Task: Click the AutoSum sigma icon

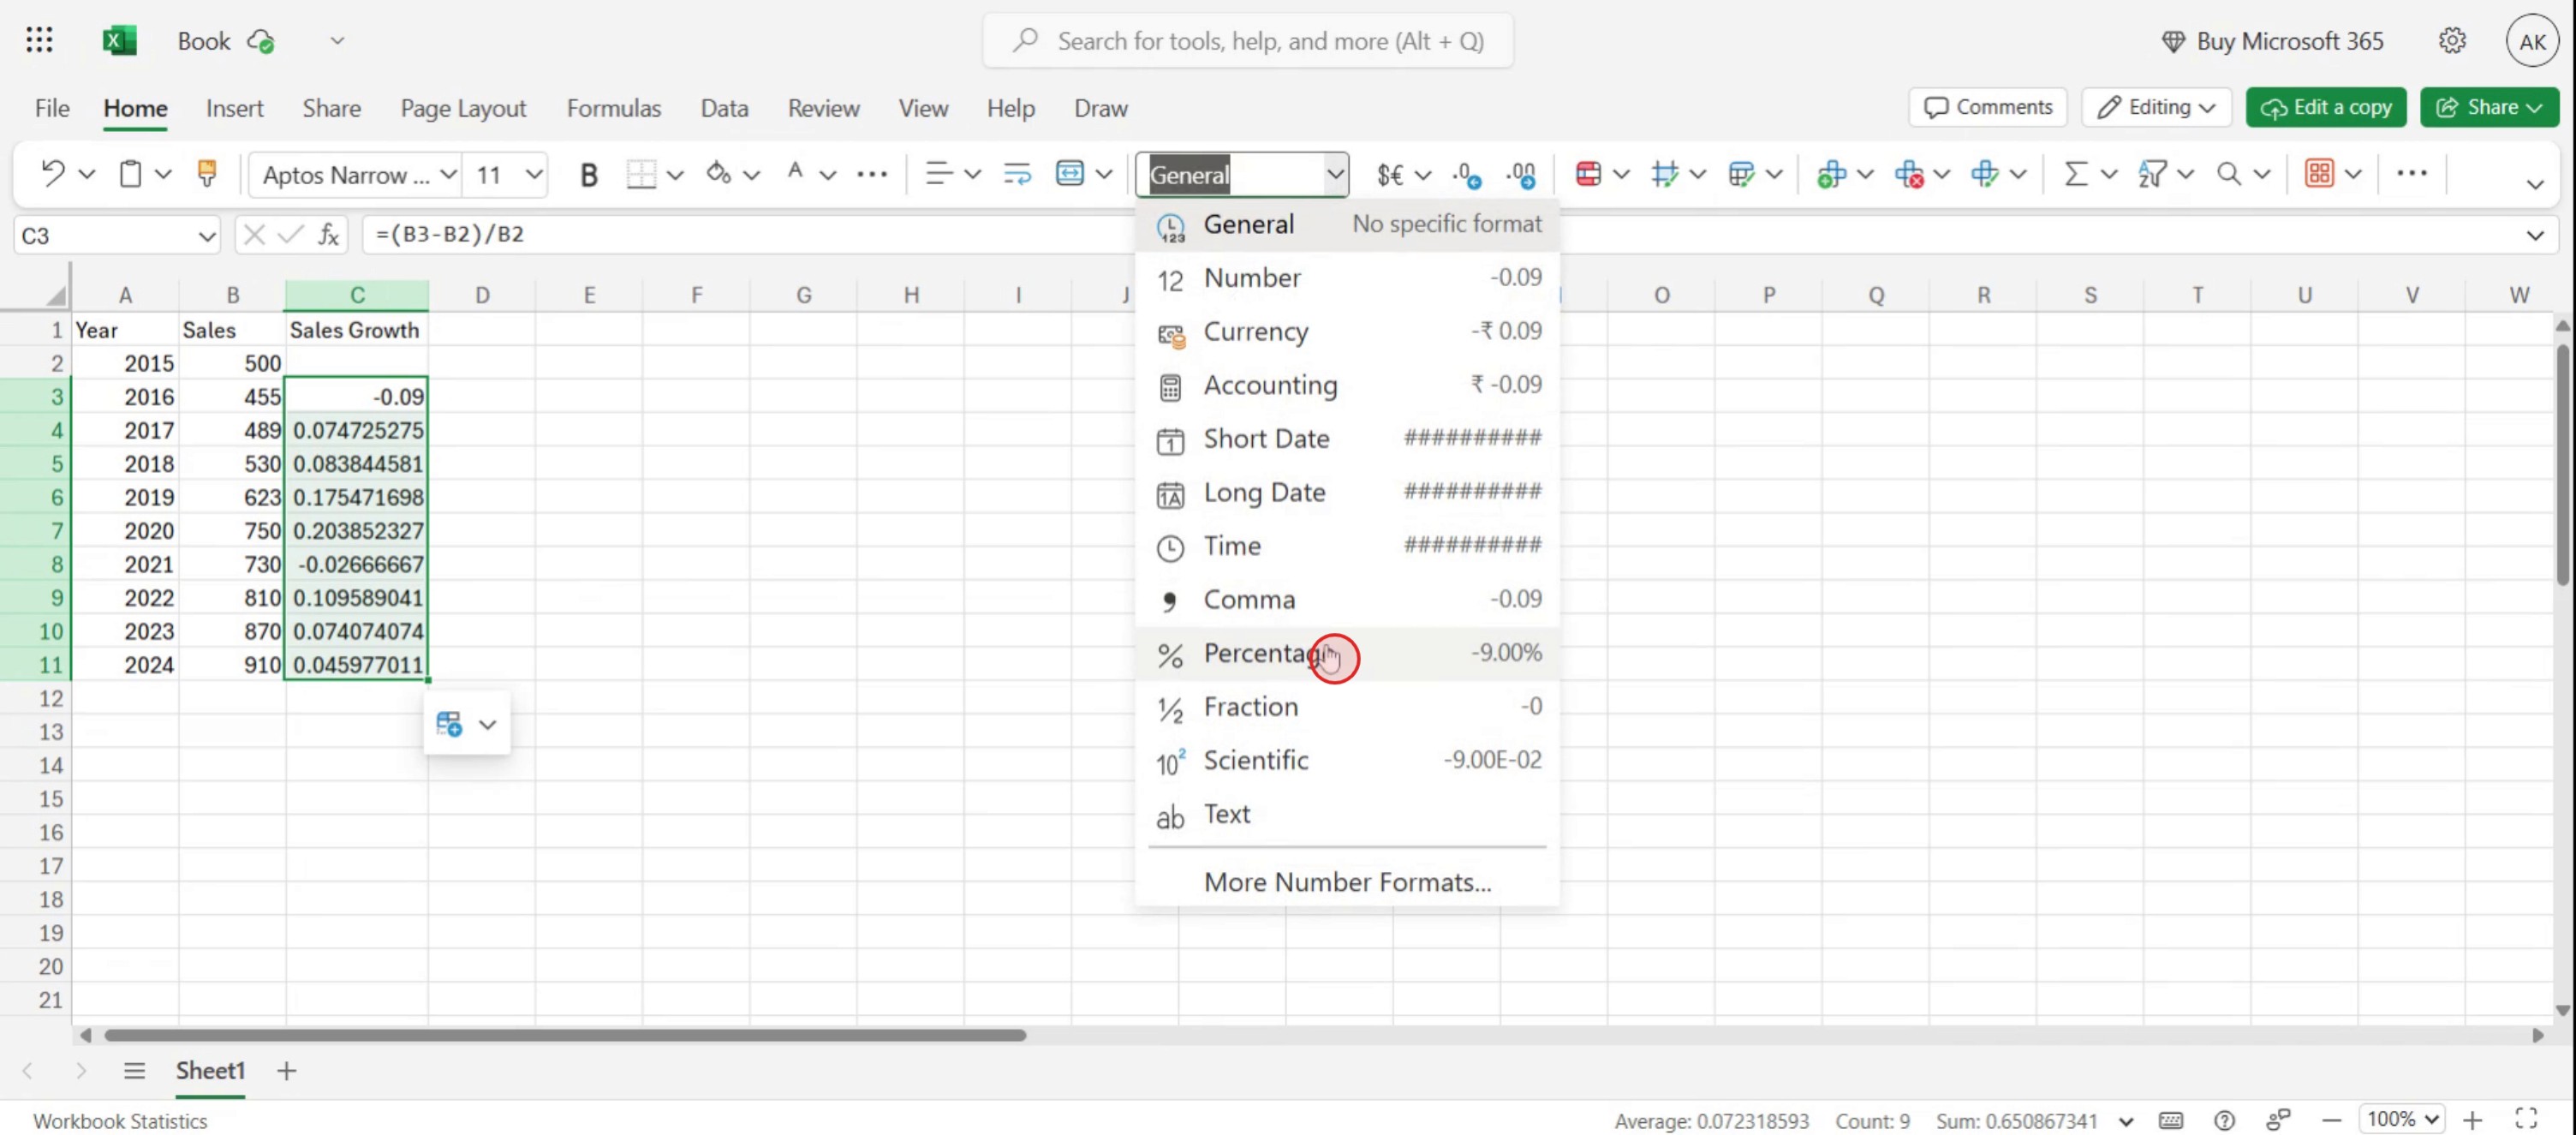Action: pos(2076,174)
